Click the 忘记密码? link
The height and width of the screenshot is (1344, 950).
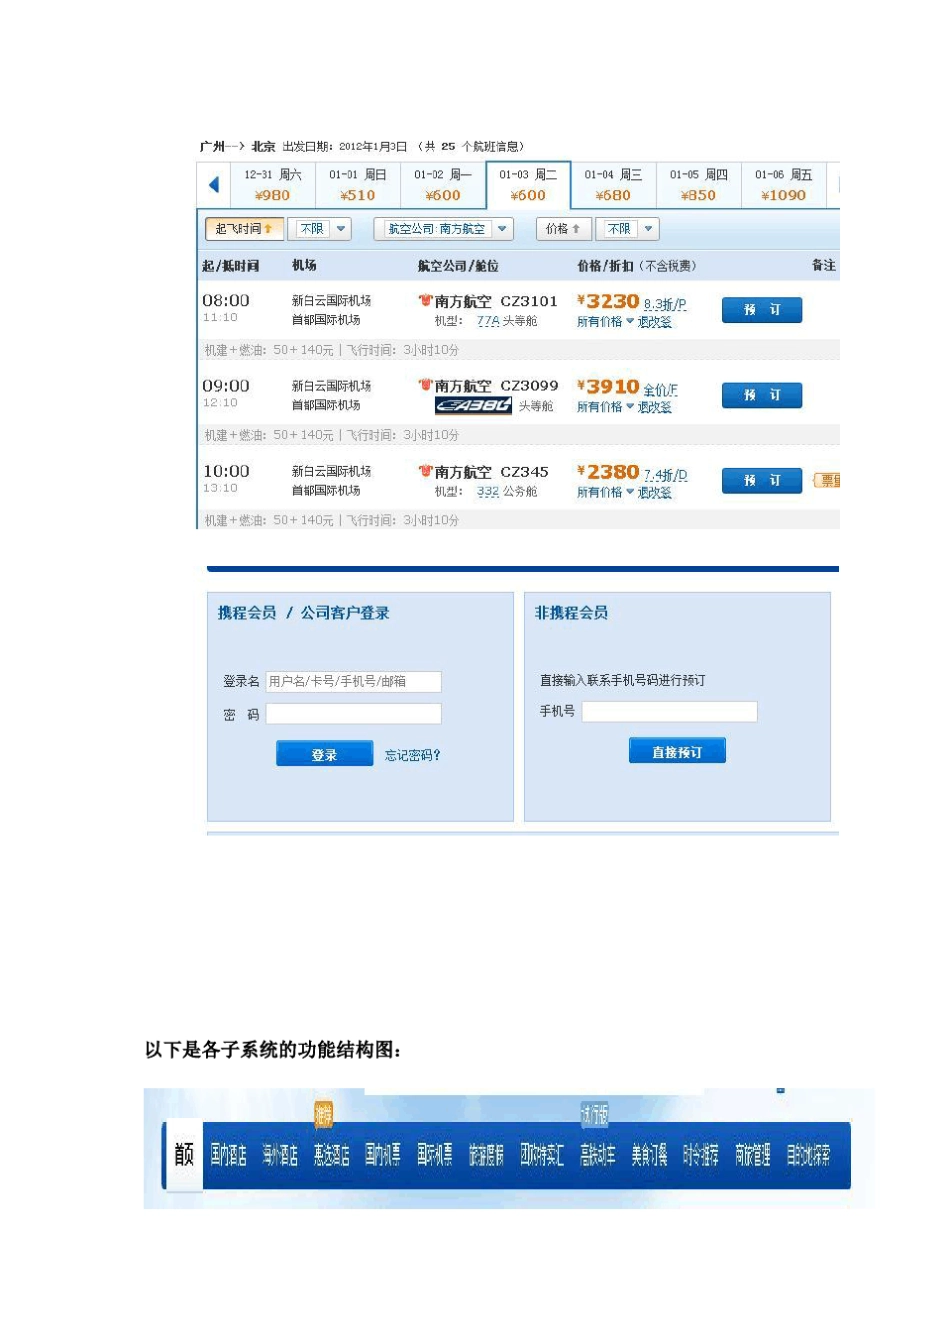[412, 755]
